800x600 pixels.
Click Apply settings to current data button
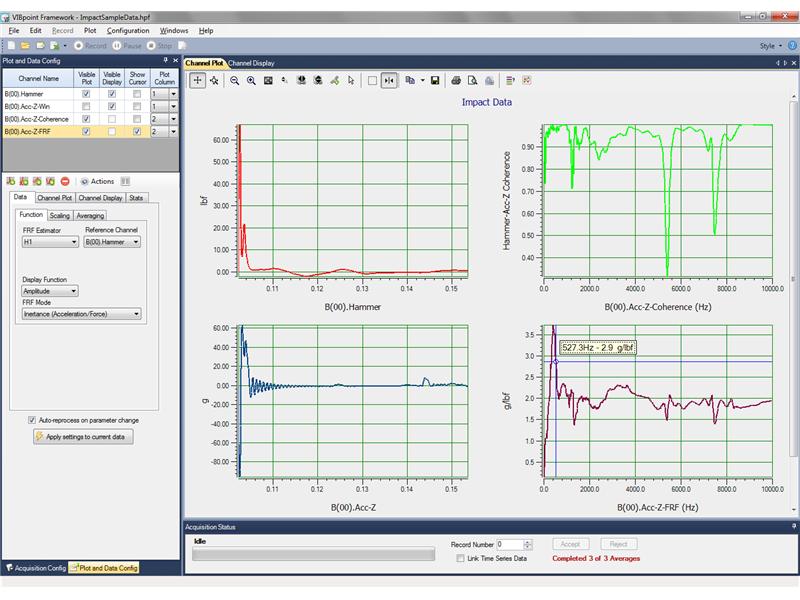83,437
